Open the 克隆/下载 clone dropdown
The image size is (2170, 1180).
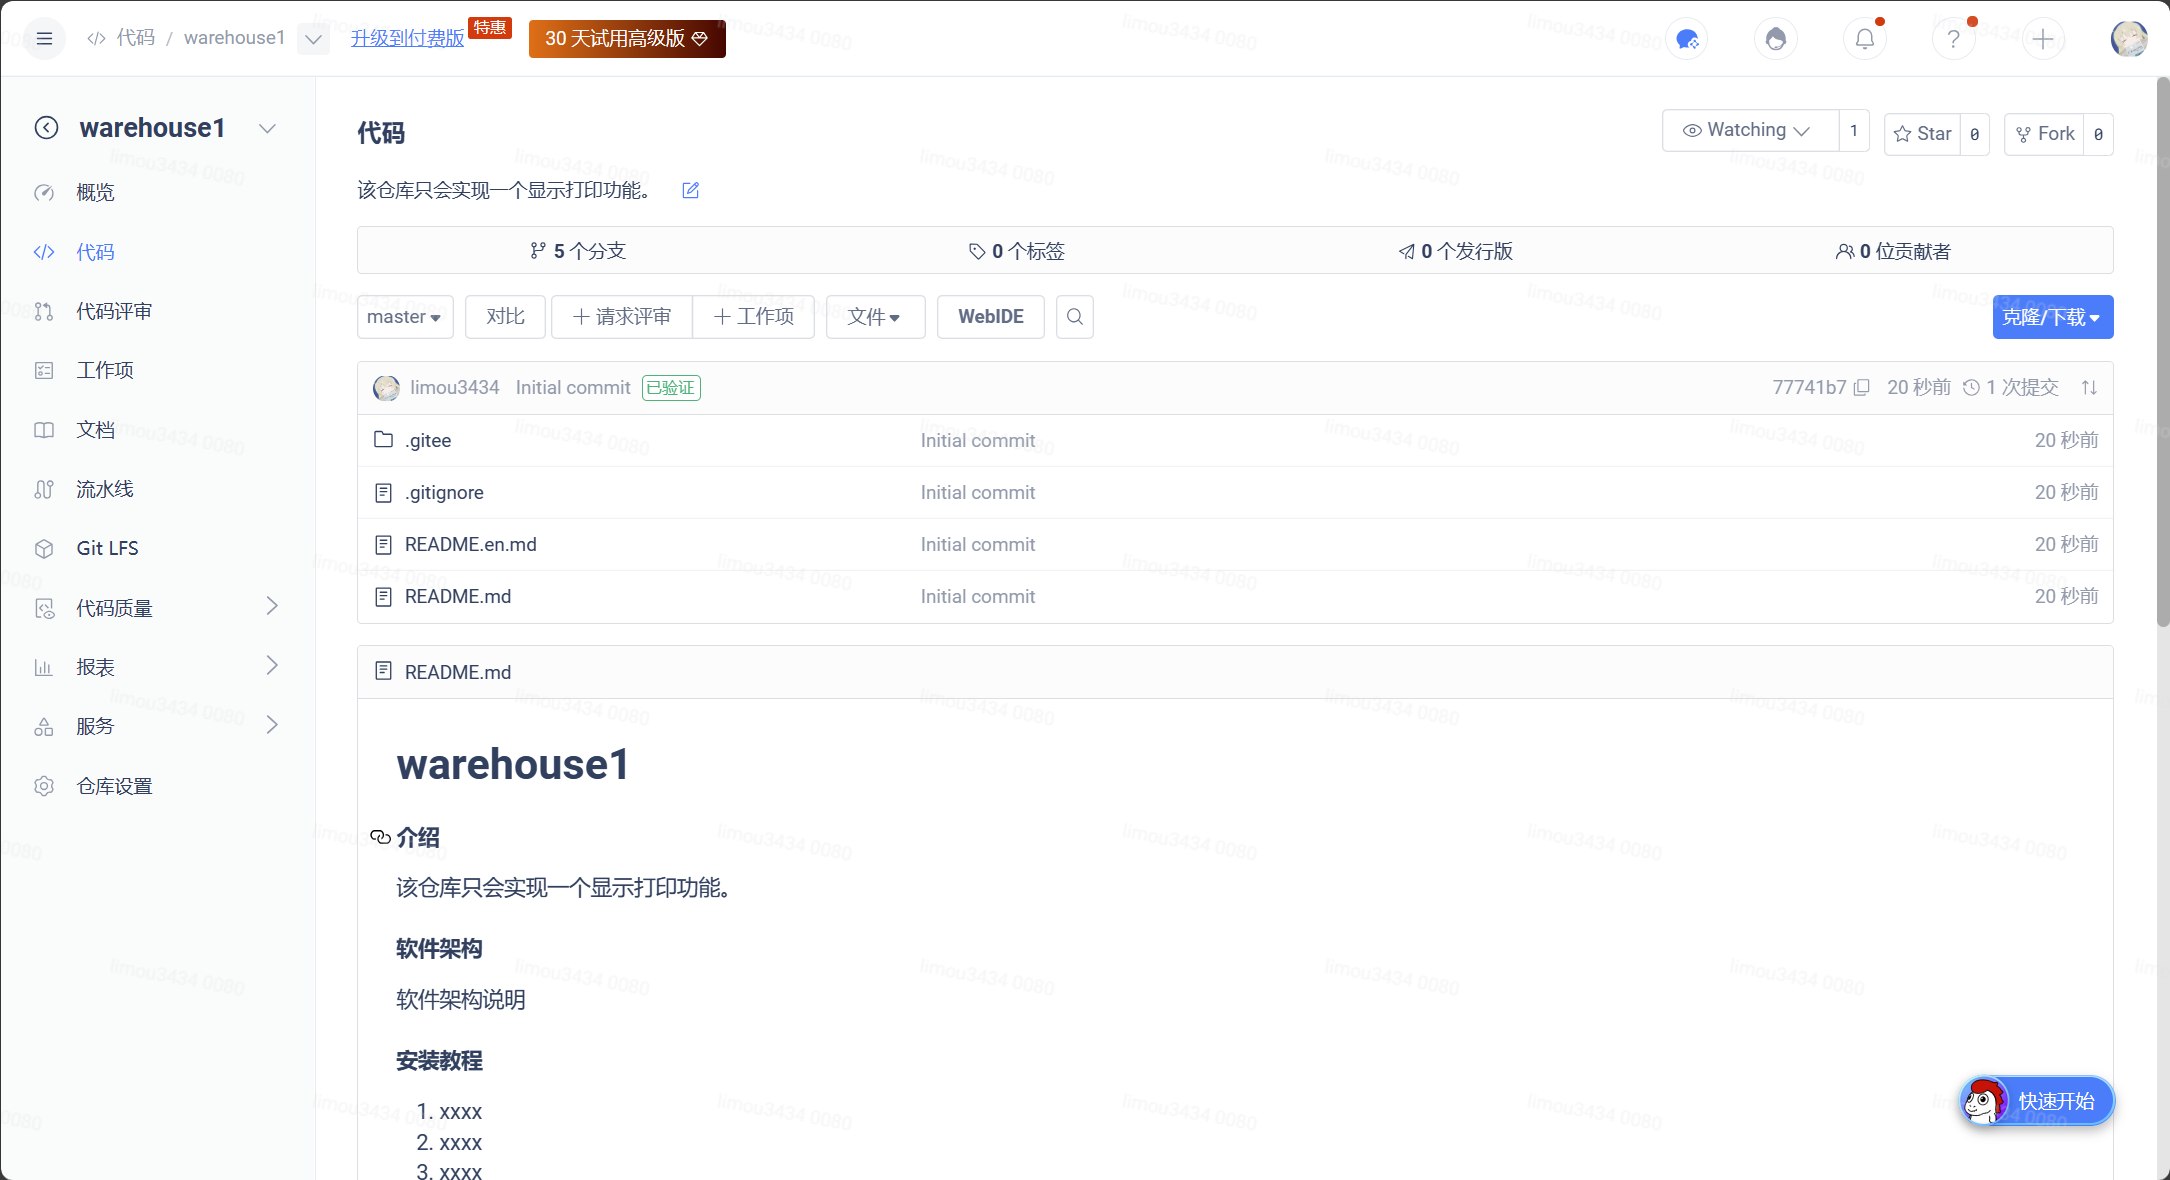pyautogui.click(x=2052, y=317)
